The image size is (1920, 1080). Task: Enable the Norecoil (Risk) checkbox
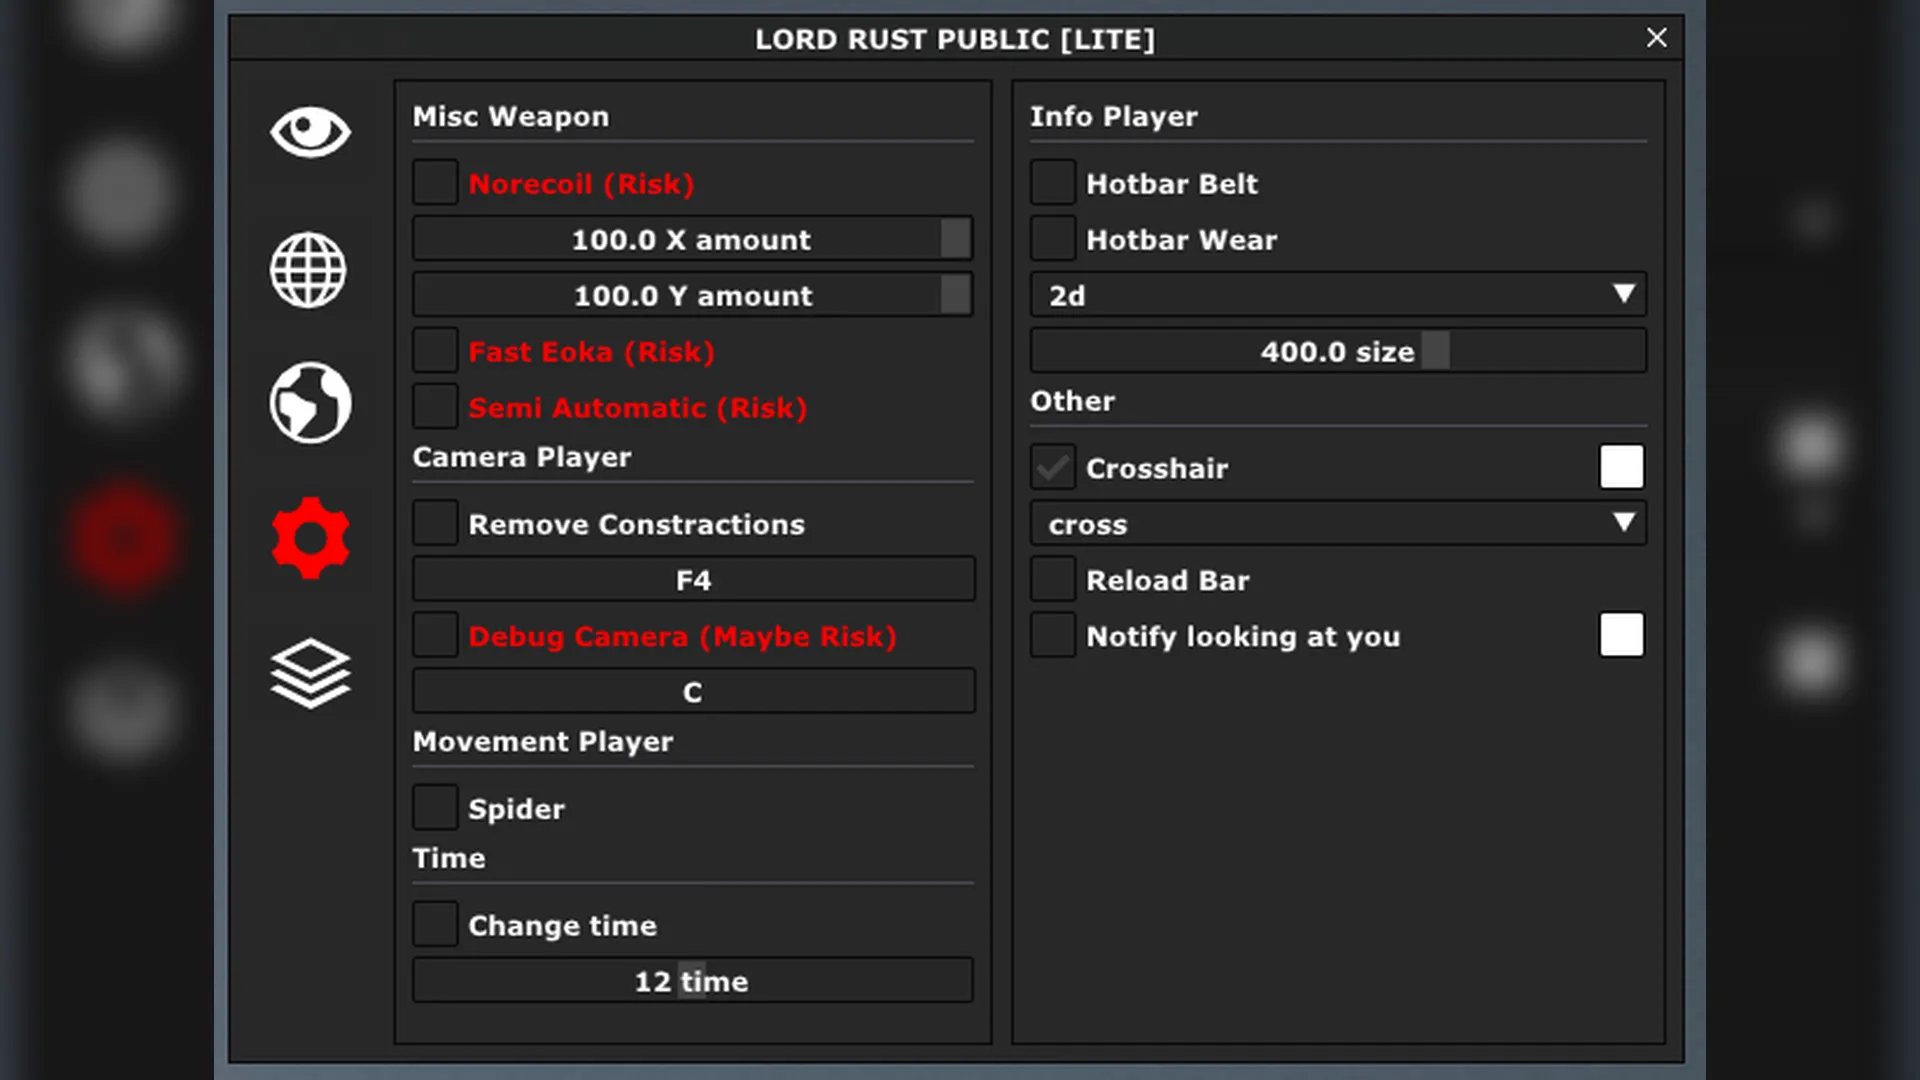pos(436,184)
